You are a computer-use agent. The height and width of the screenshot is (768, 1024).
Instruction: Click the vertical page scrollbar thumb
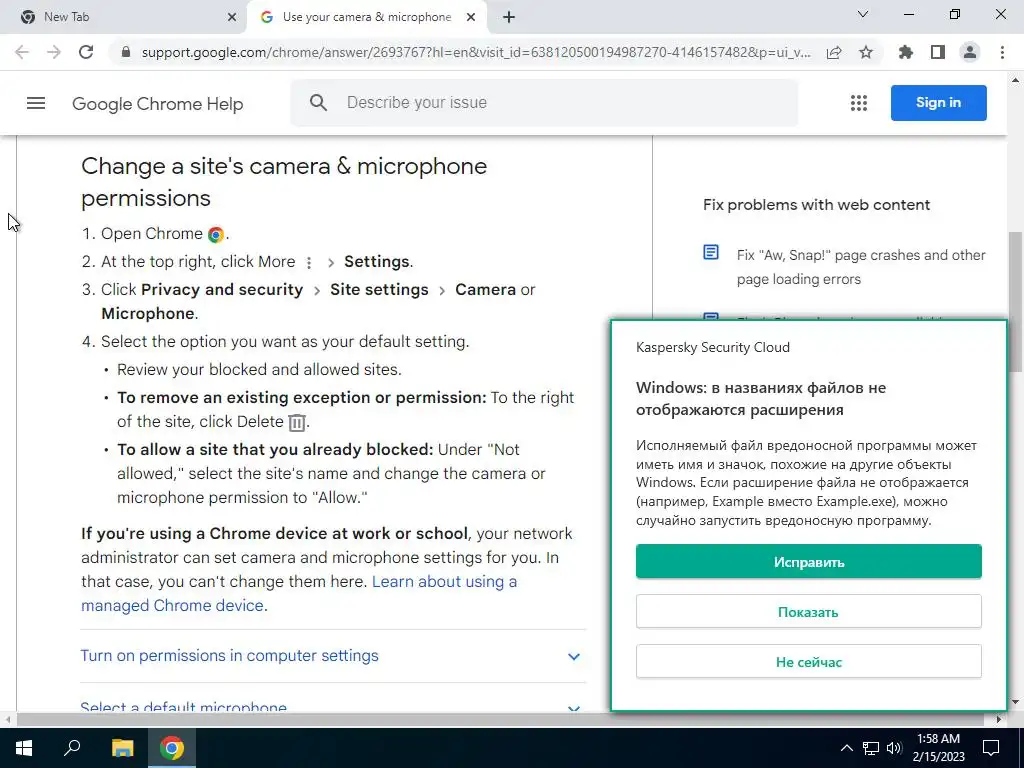tap(1015, 300)
